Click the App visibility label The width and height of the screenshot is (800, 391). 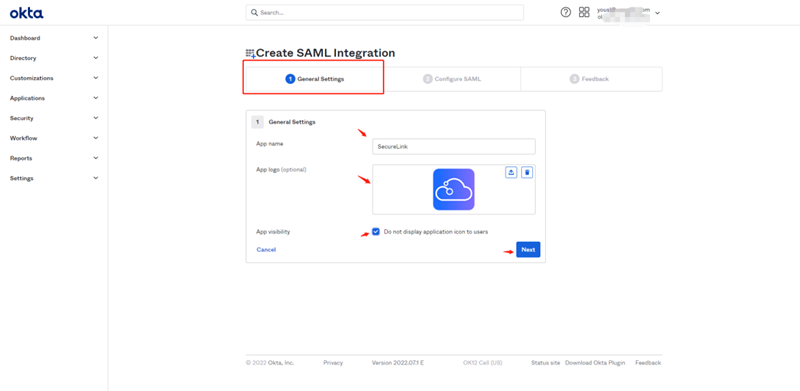point(273,232)
